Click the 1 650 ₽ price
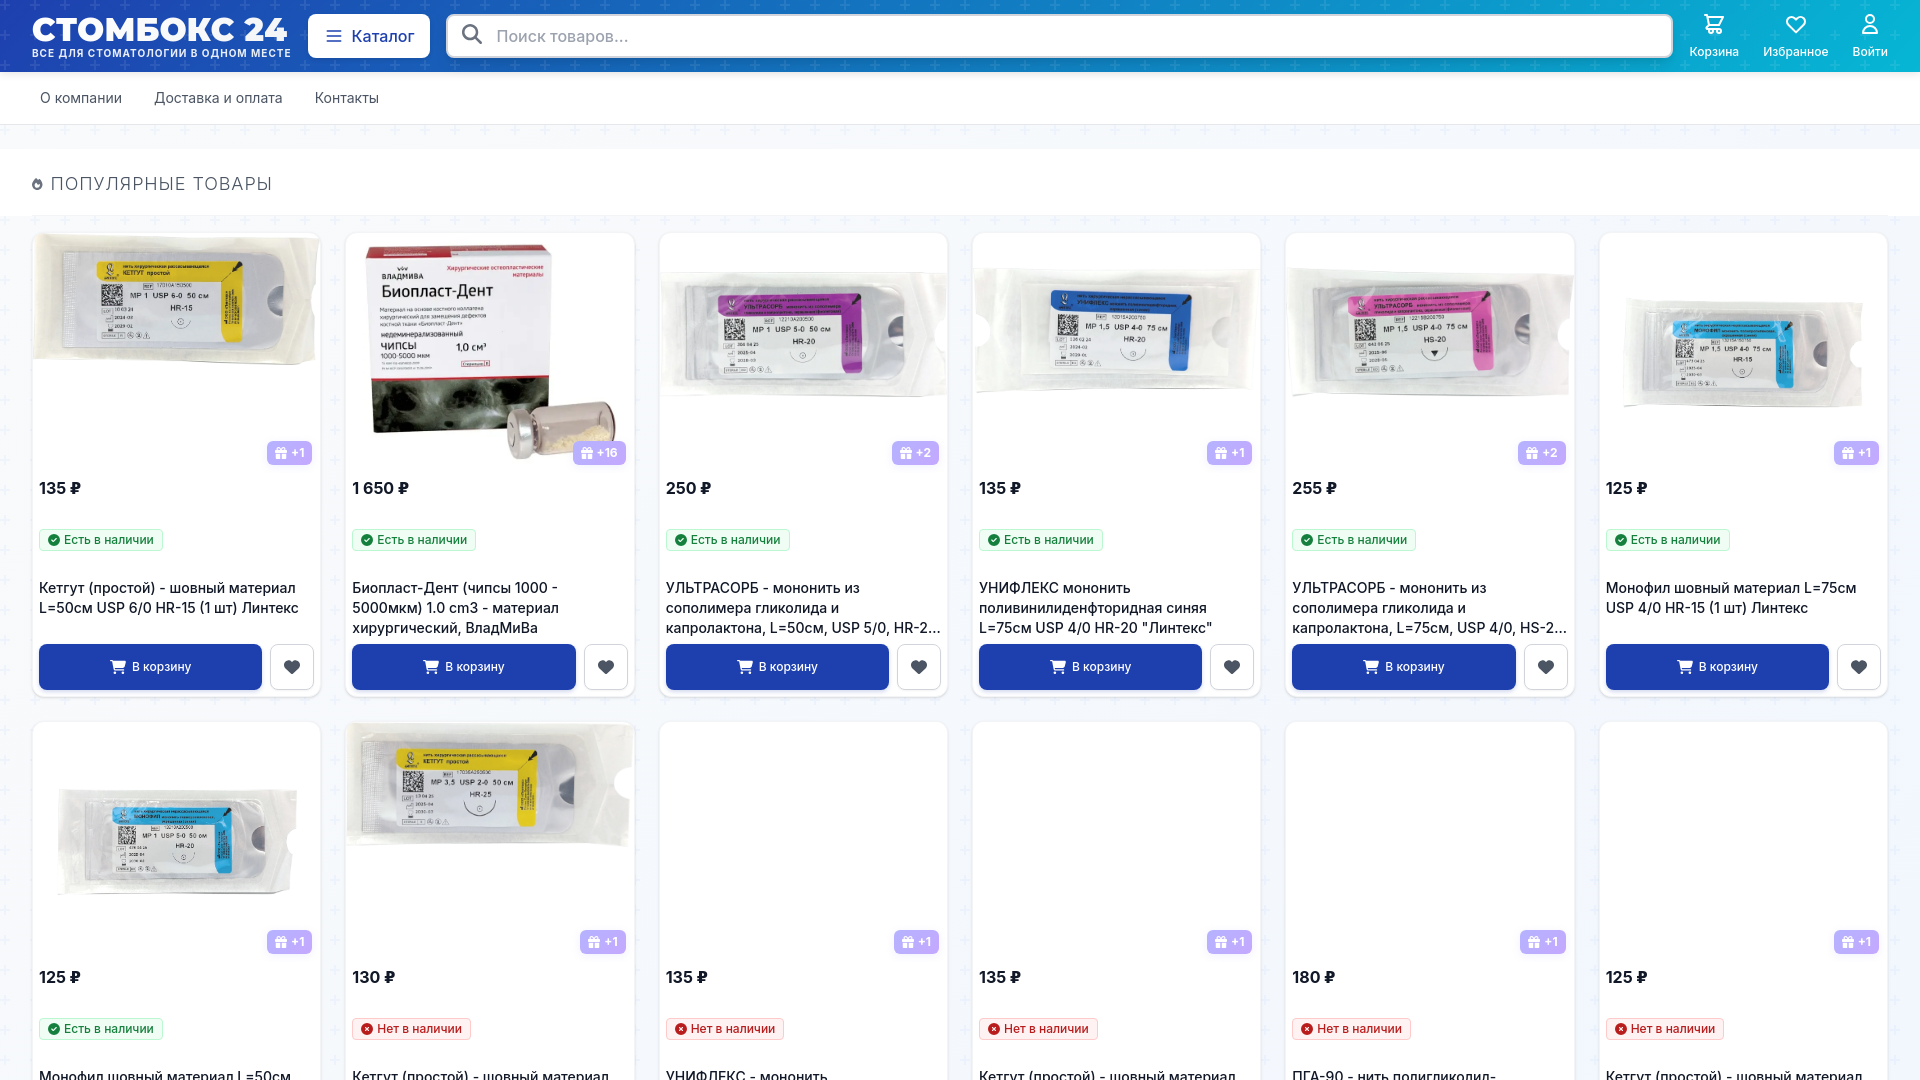Screen dimensions: 1920x1080 coord(380,488)
